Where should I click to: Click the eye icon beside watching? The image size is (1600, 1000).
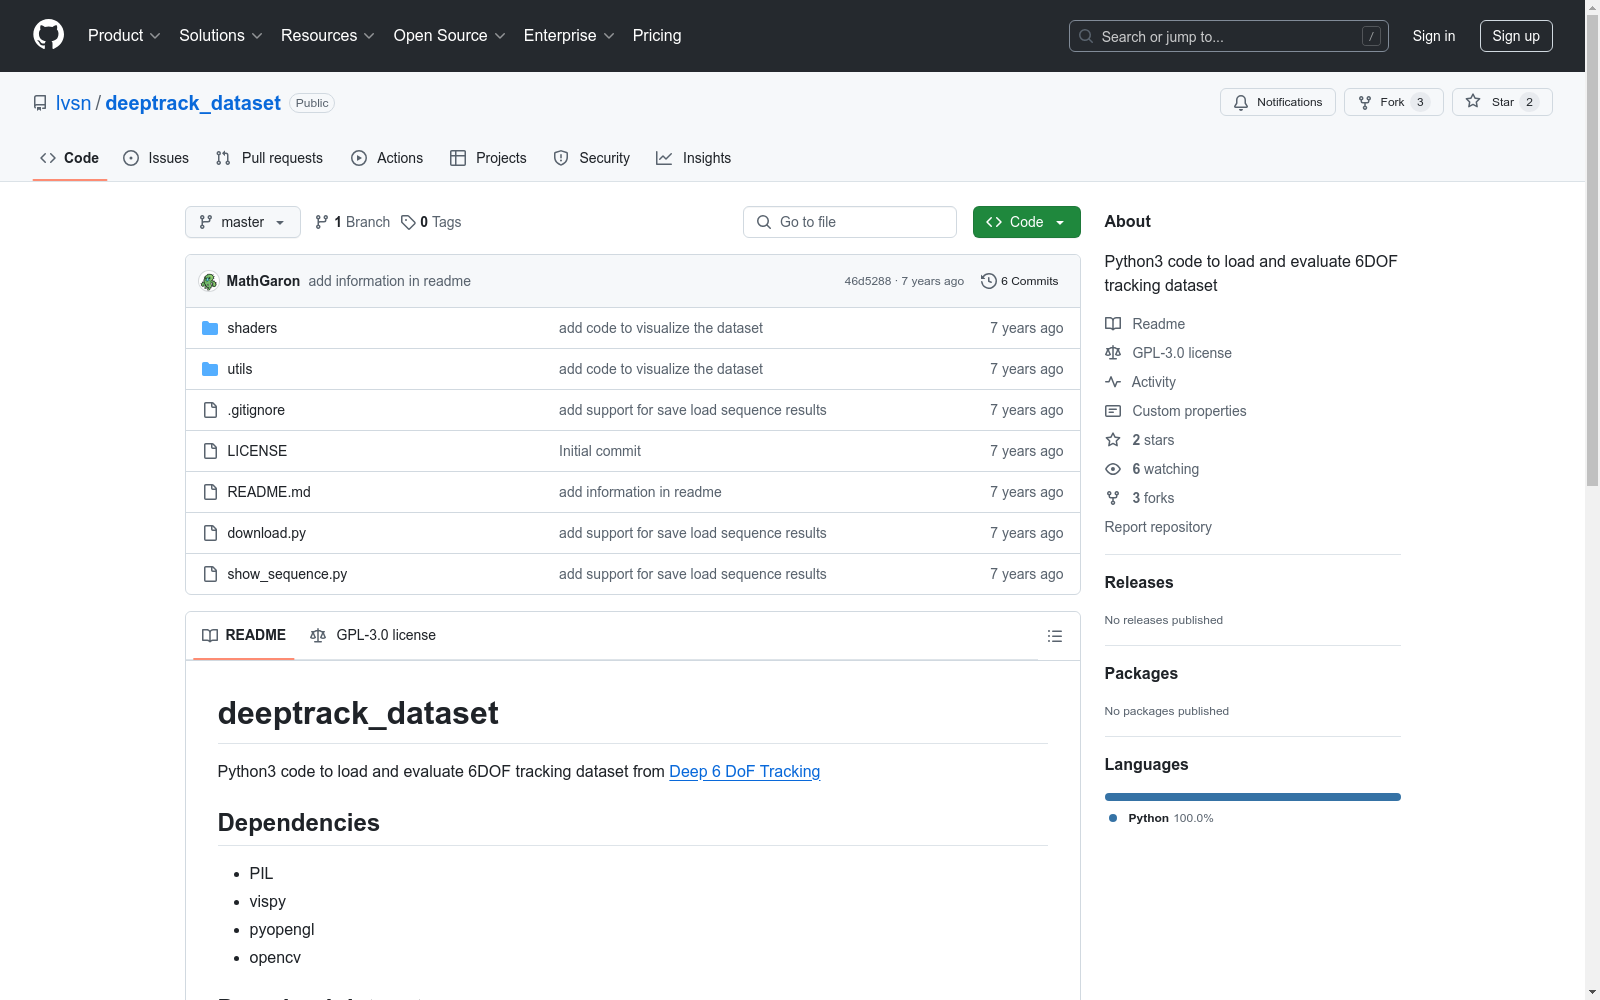click(x=1113, y=469)
